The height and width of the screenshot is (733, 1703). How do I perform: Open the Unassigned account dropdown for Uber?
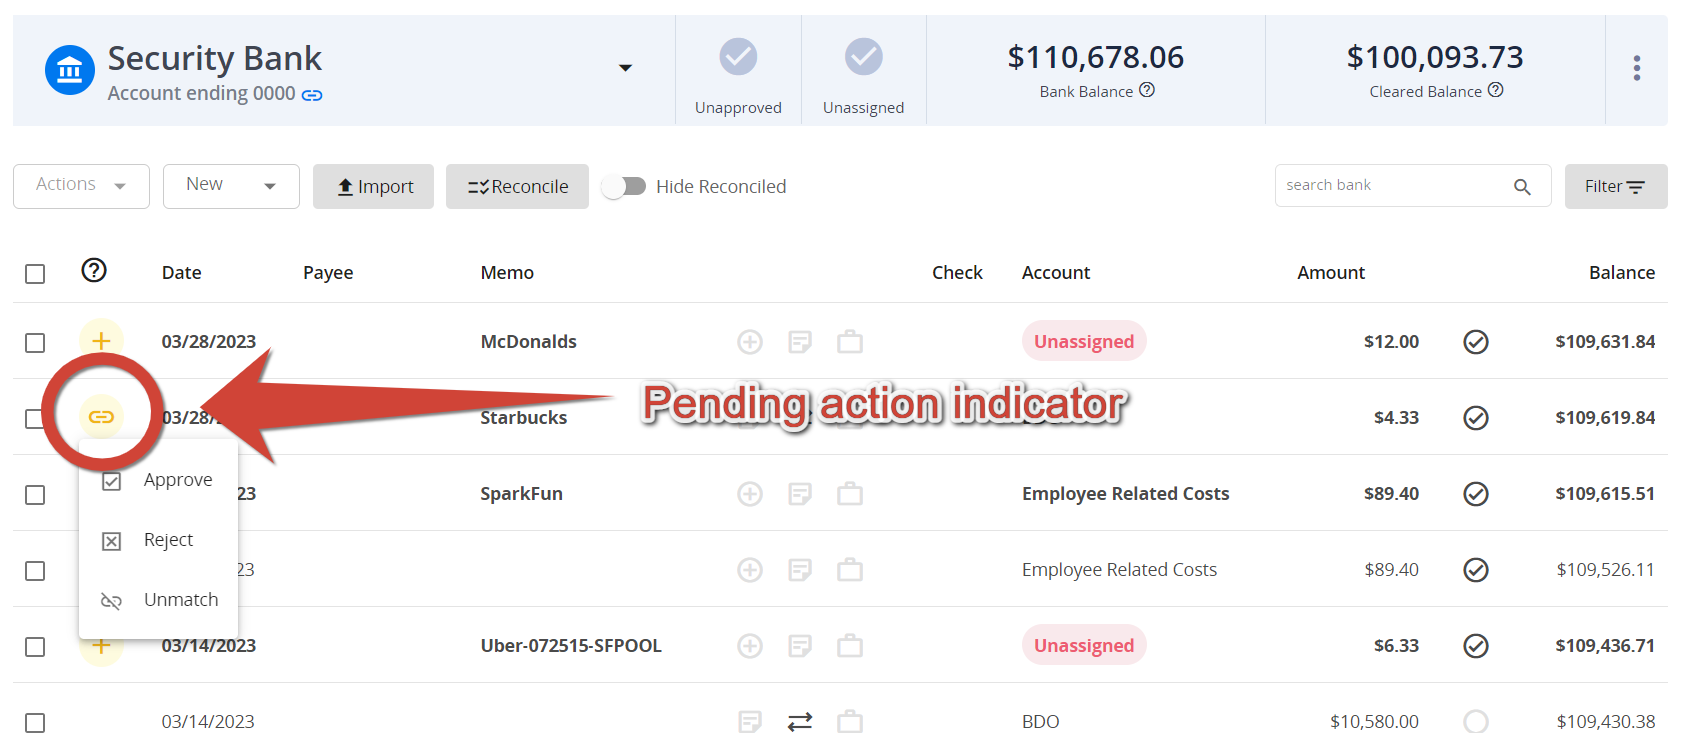pyautogui.click(x=1084, y=645)
